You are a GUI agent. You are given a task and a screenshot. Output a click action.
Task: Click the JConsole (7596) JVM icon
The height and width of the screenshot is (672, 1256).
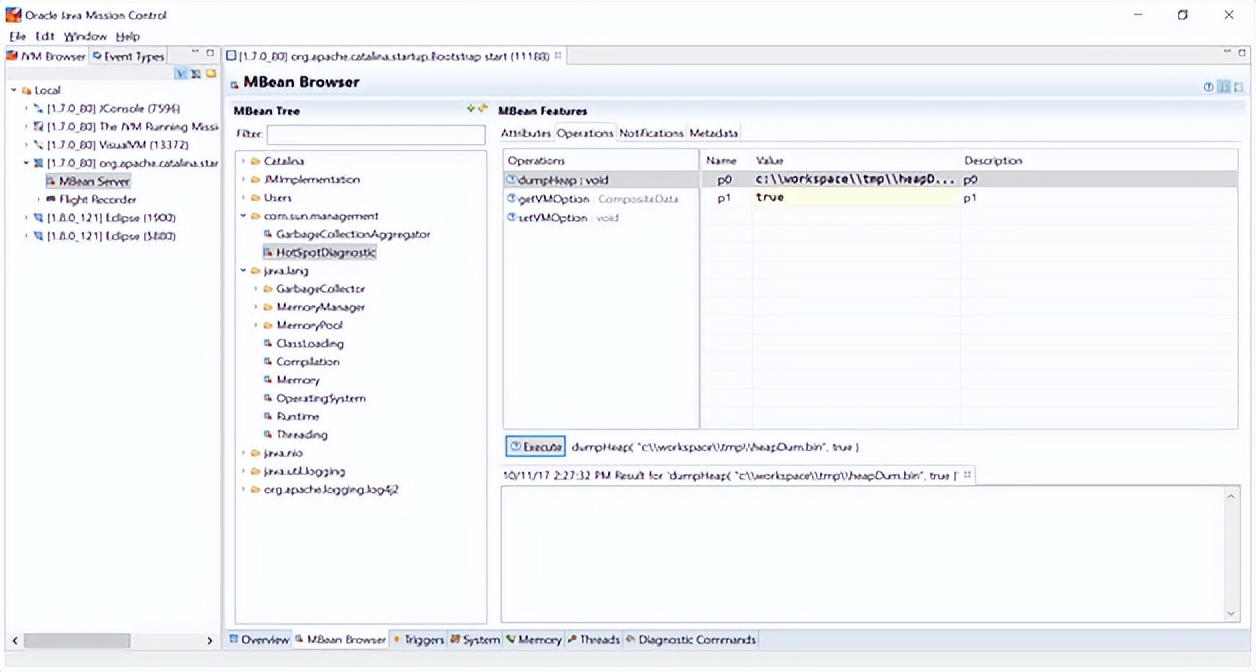coord(38,108)
